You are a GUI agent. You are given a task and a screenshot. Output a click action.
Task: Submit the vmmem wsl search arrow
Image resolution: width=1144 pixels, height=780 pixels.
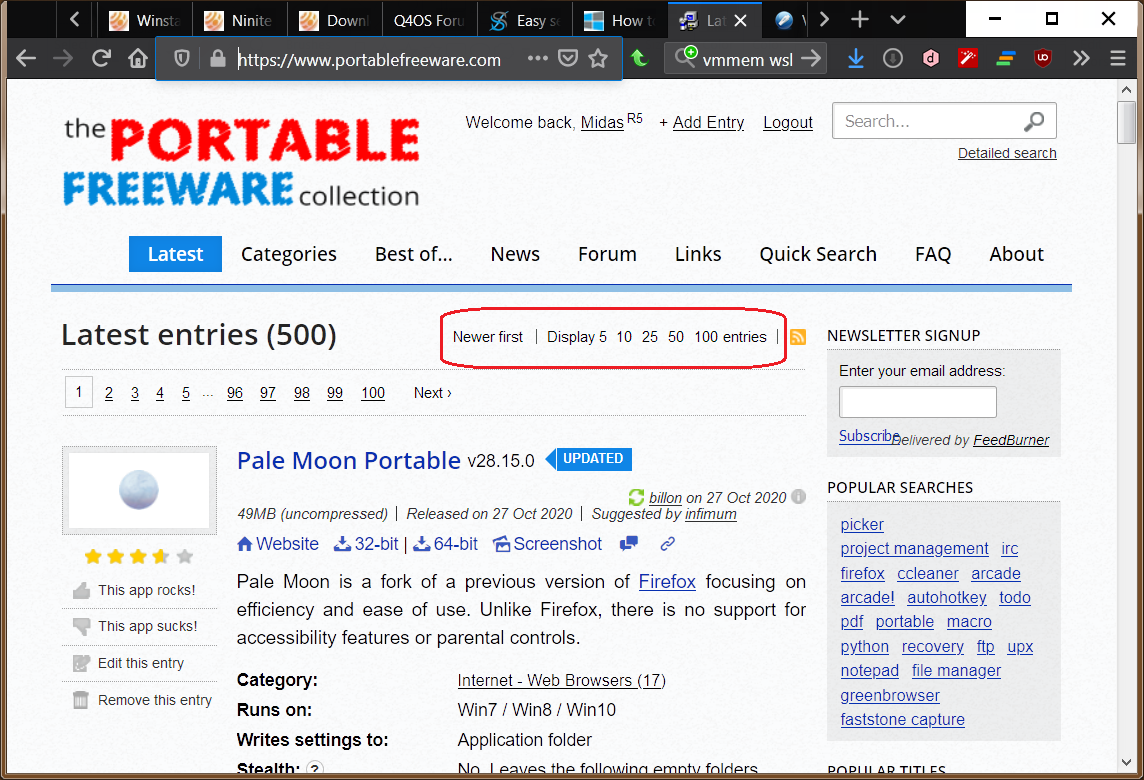tap(811, 58)
